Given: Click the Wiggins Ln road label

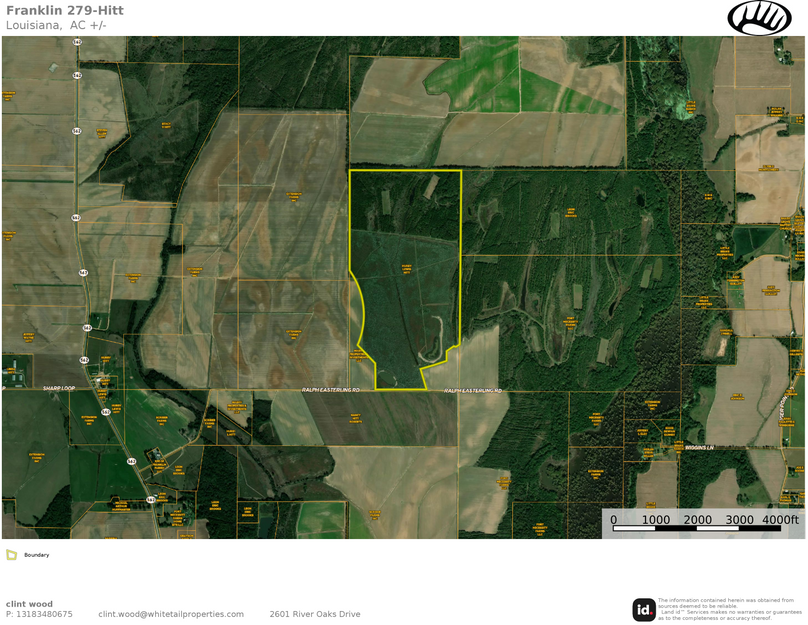Looking at the screenshot, I should coord(699,447).
